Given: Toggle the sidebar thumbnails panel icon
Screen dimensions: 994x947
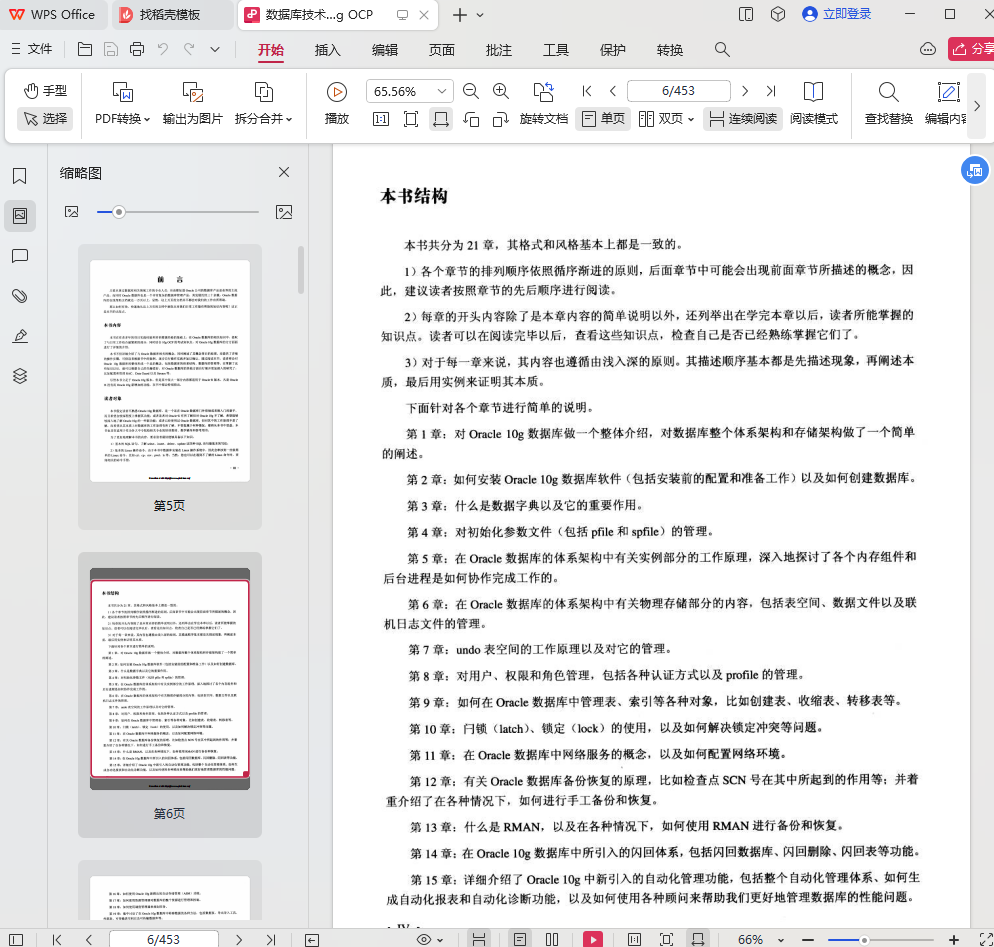Looking at the screenshot, I should coord(20,216).
